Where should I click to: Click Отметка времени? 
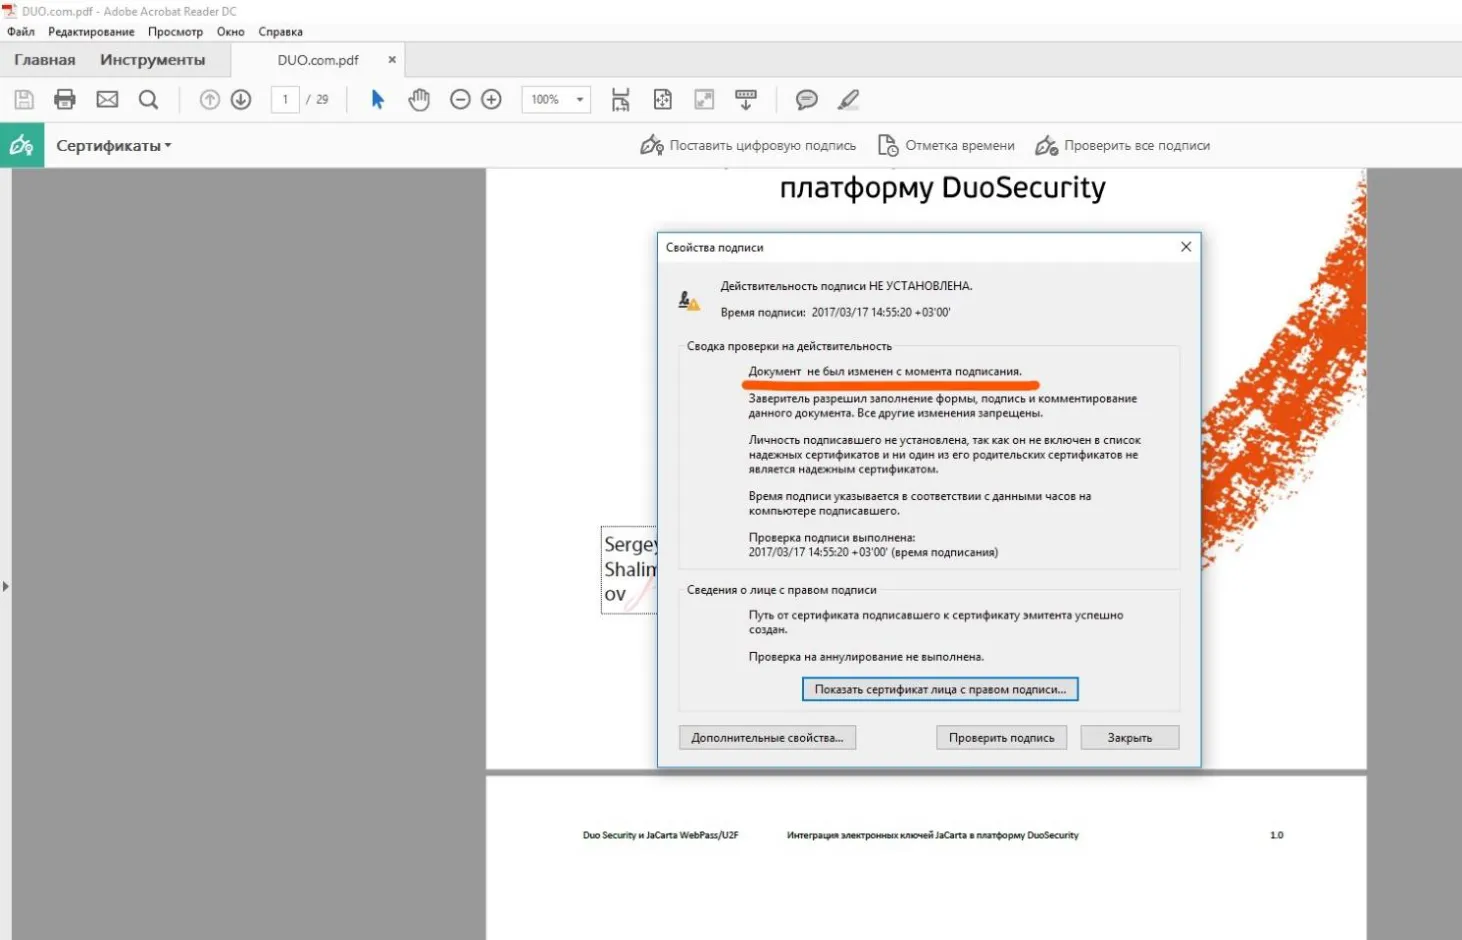tap(946, 146)
